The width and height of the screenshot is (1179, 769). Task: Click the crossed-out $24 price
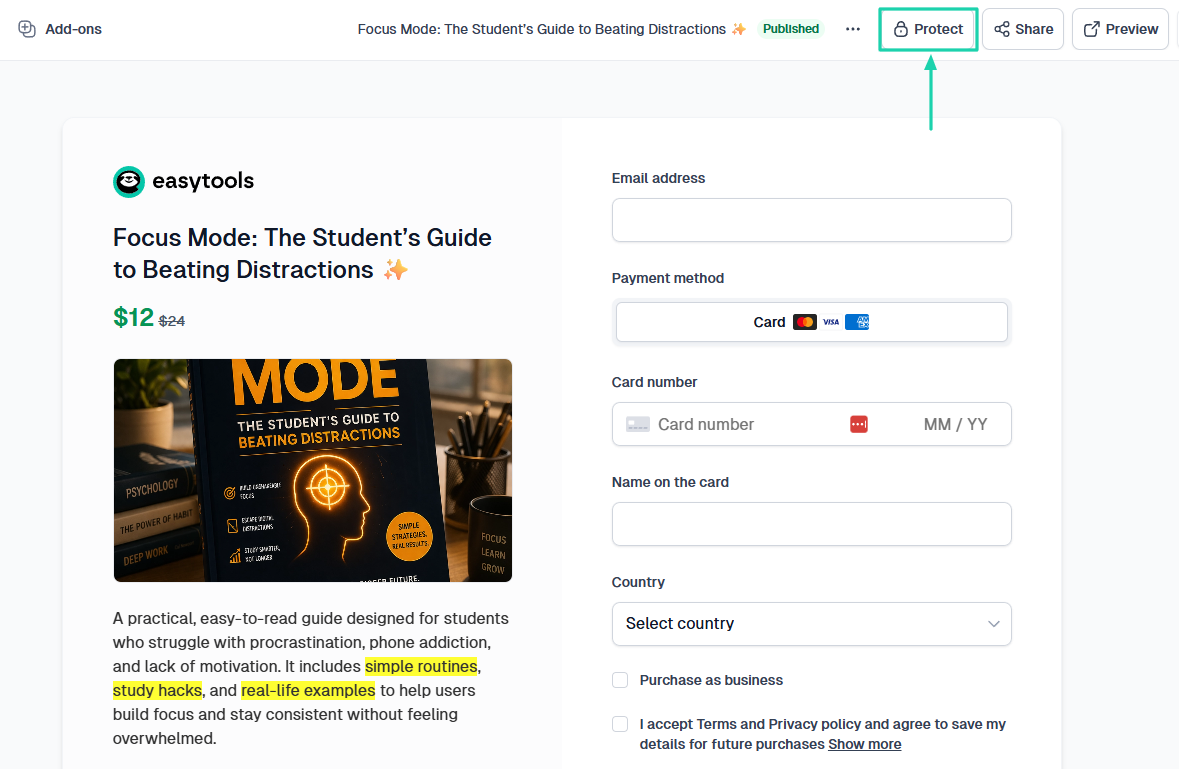(x=172, y=321)
